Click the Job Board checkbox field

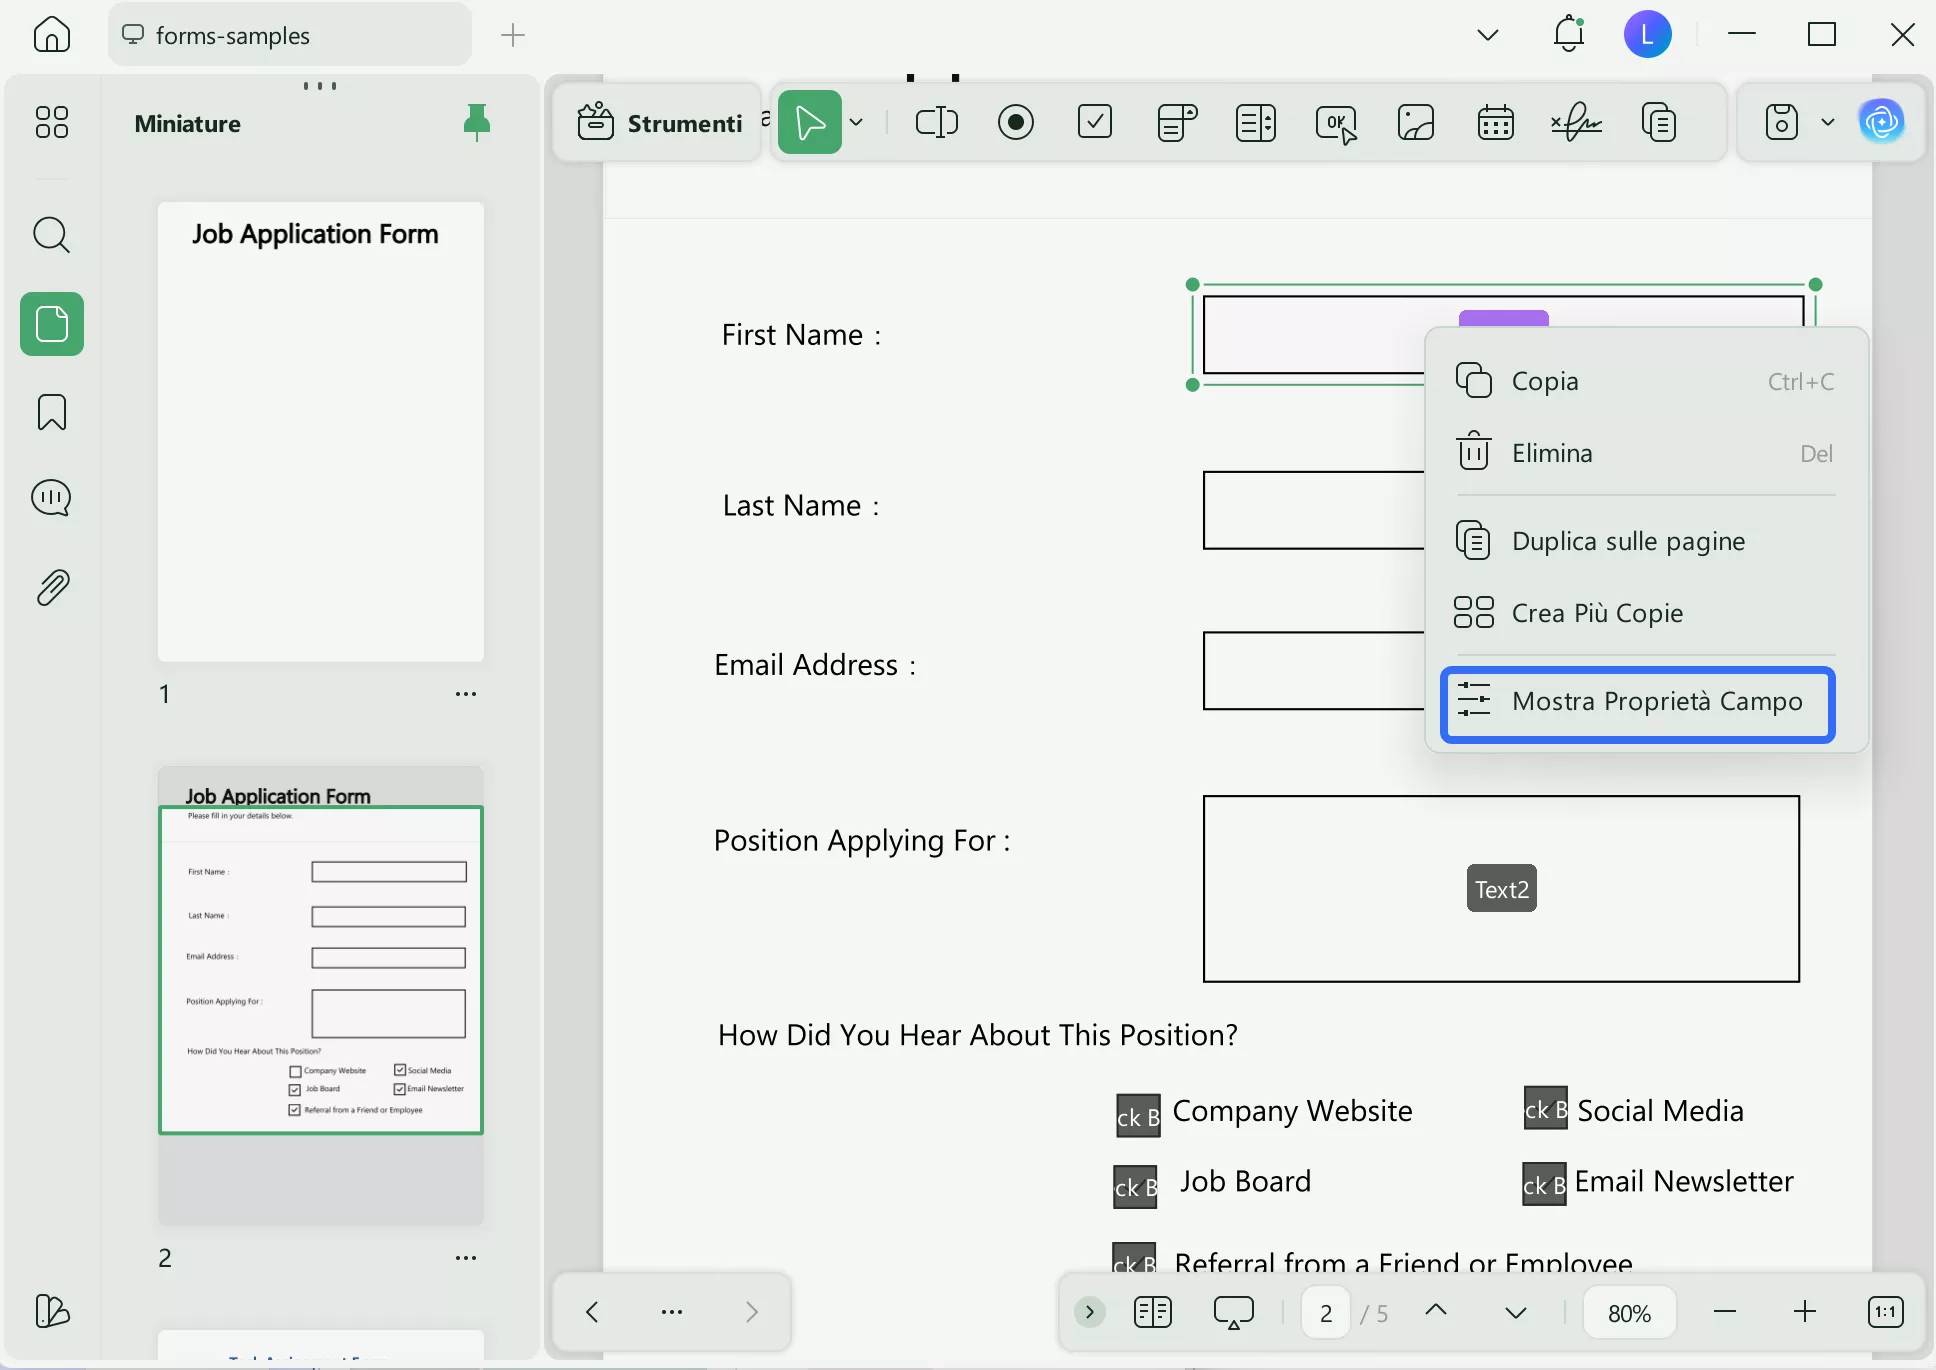click(1135, 1186)
